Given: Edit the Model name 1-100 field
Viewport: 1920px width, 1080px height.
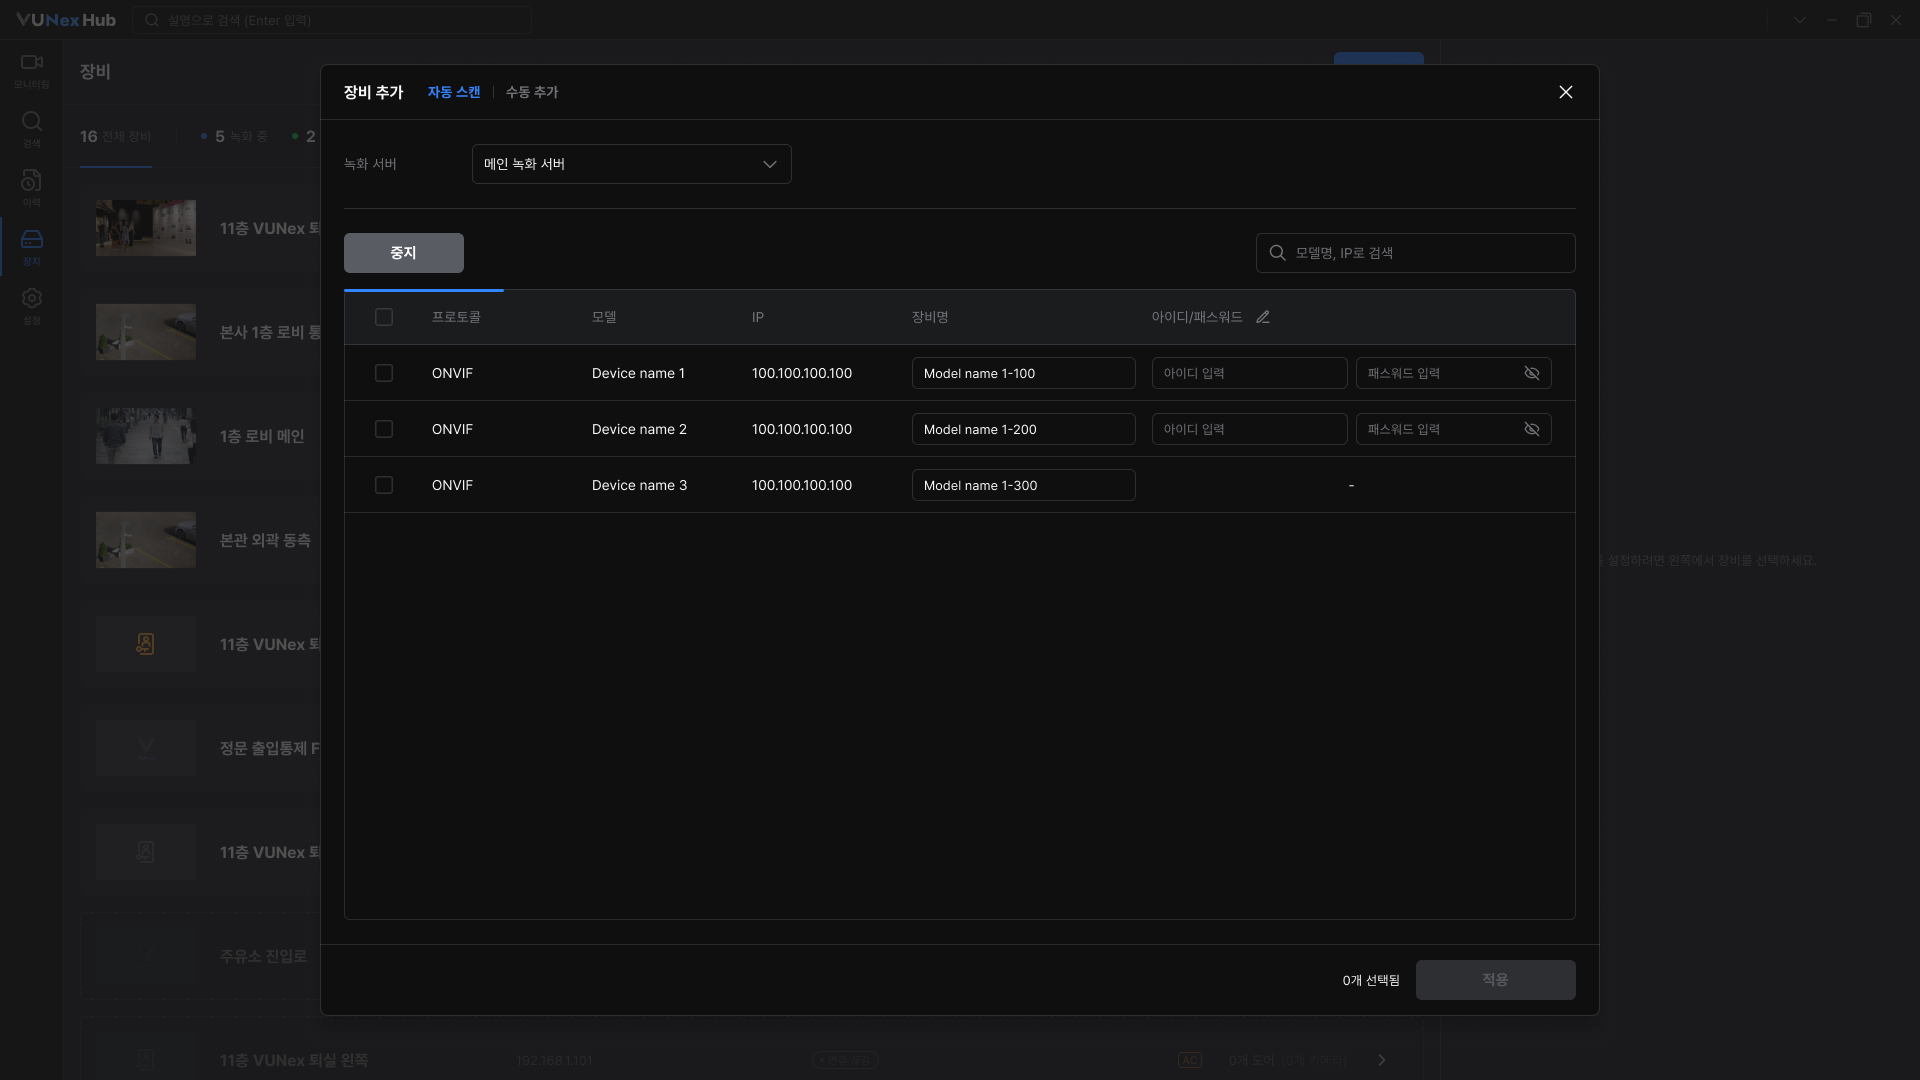Looking at the screenshot, I should (1024, 373).
